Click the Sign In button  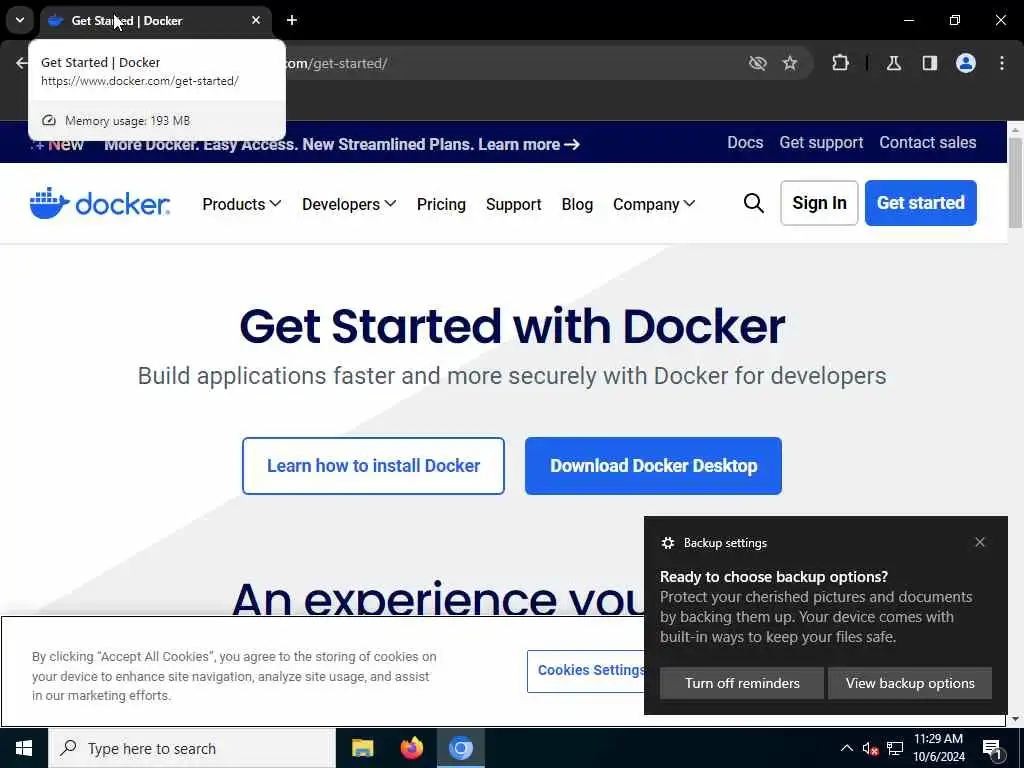pos(819,203)
